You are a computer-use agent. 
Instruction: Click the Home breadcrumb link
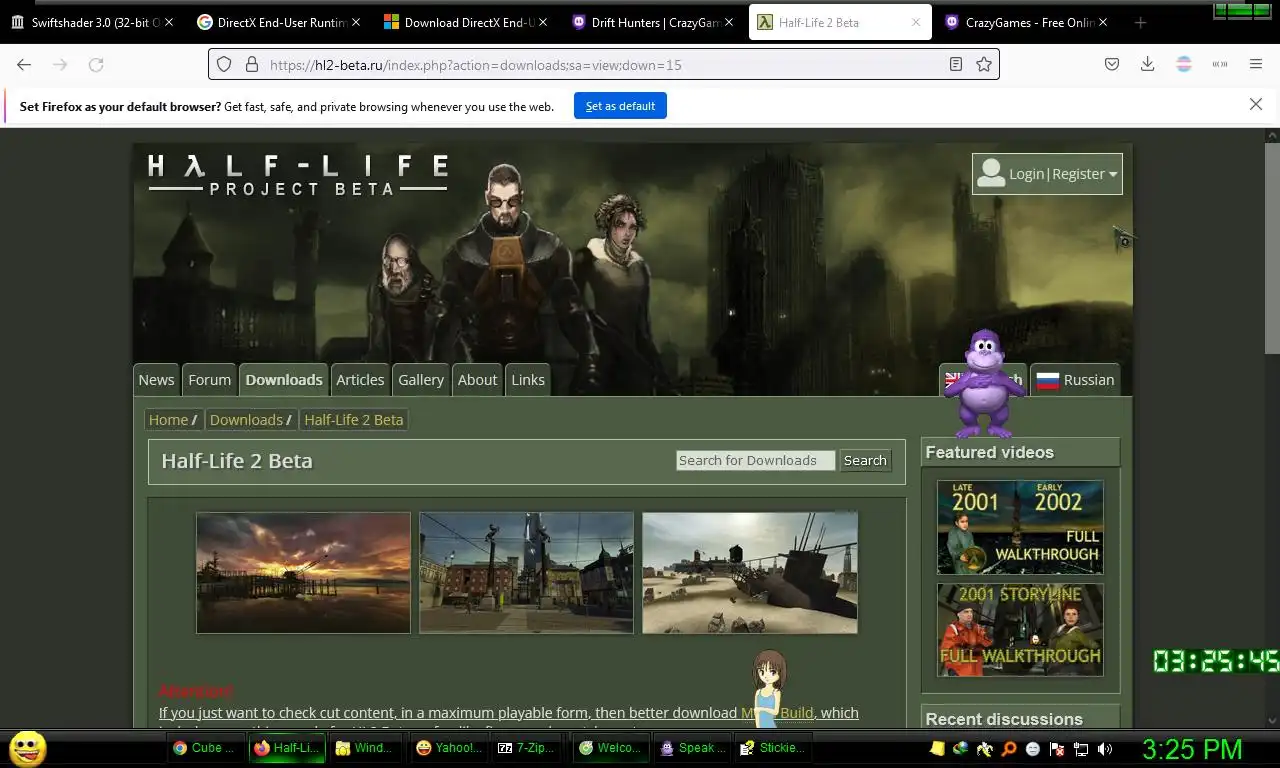coord(168,420)
